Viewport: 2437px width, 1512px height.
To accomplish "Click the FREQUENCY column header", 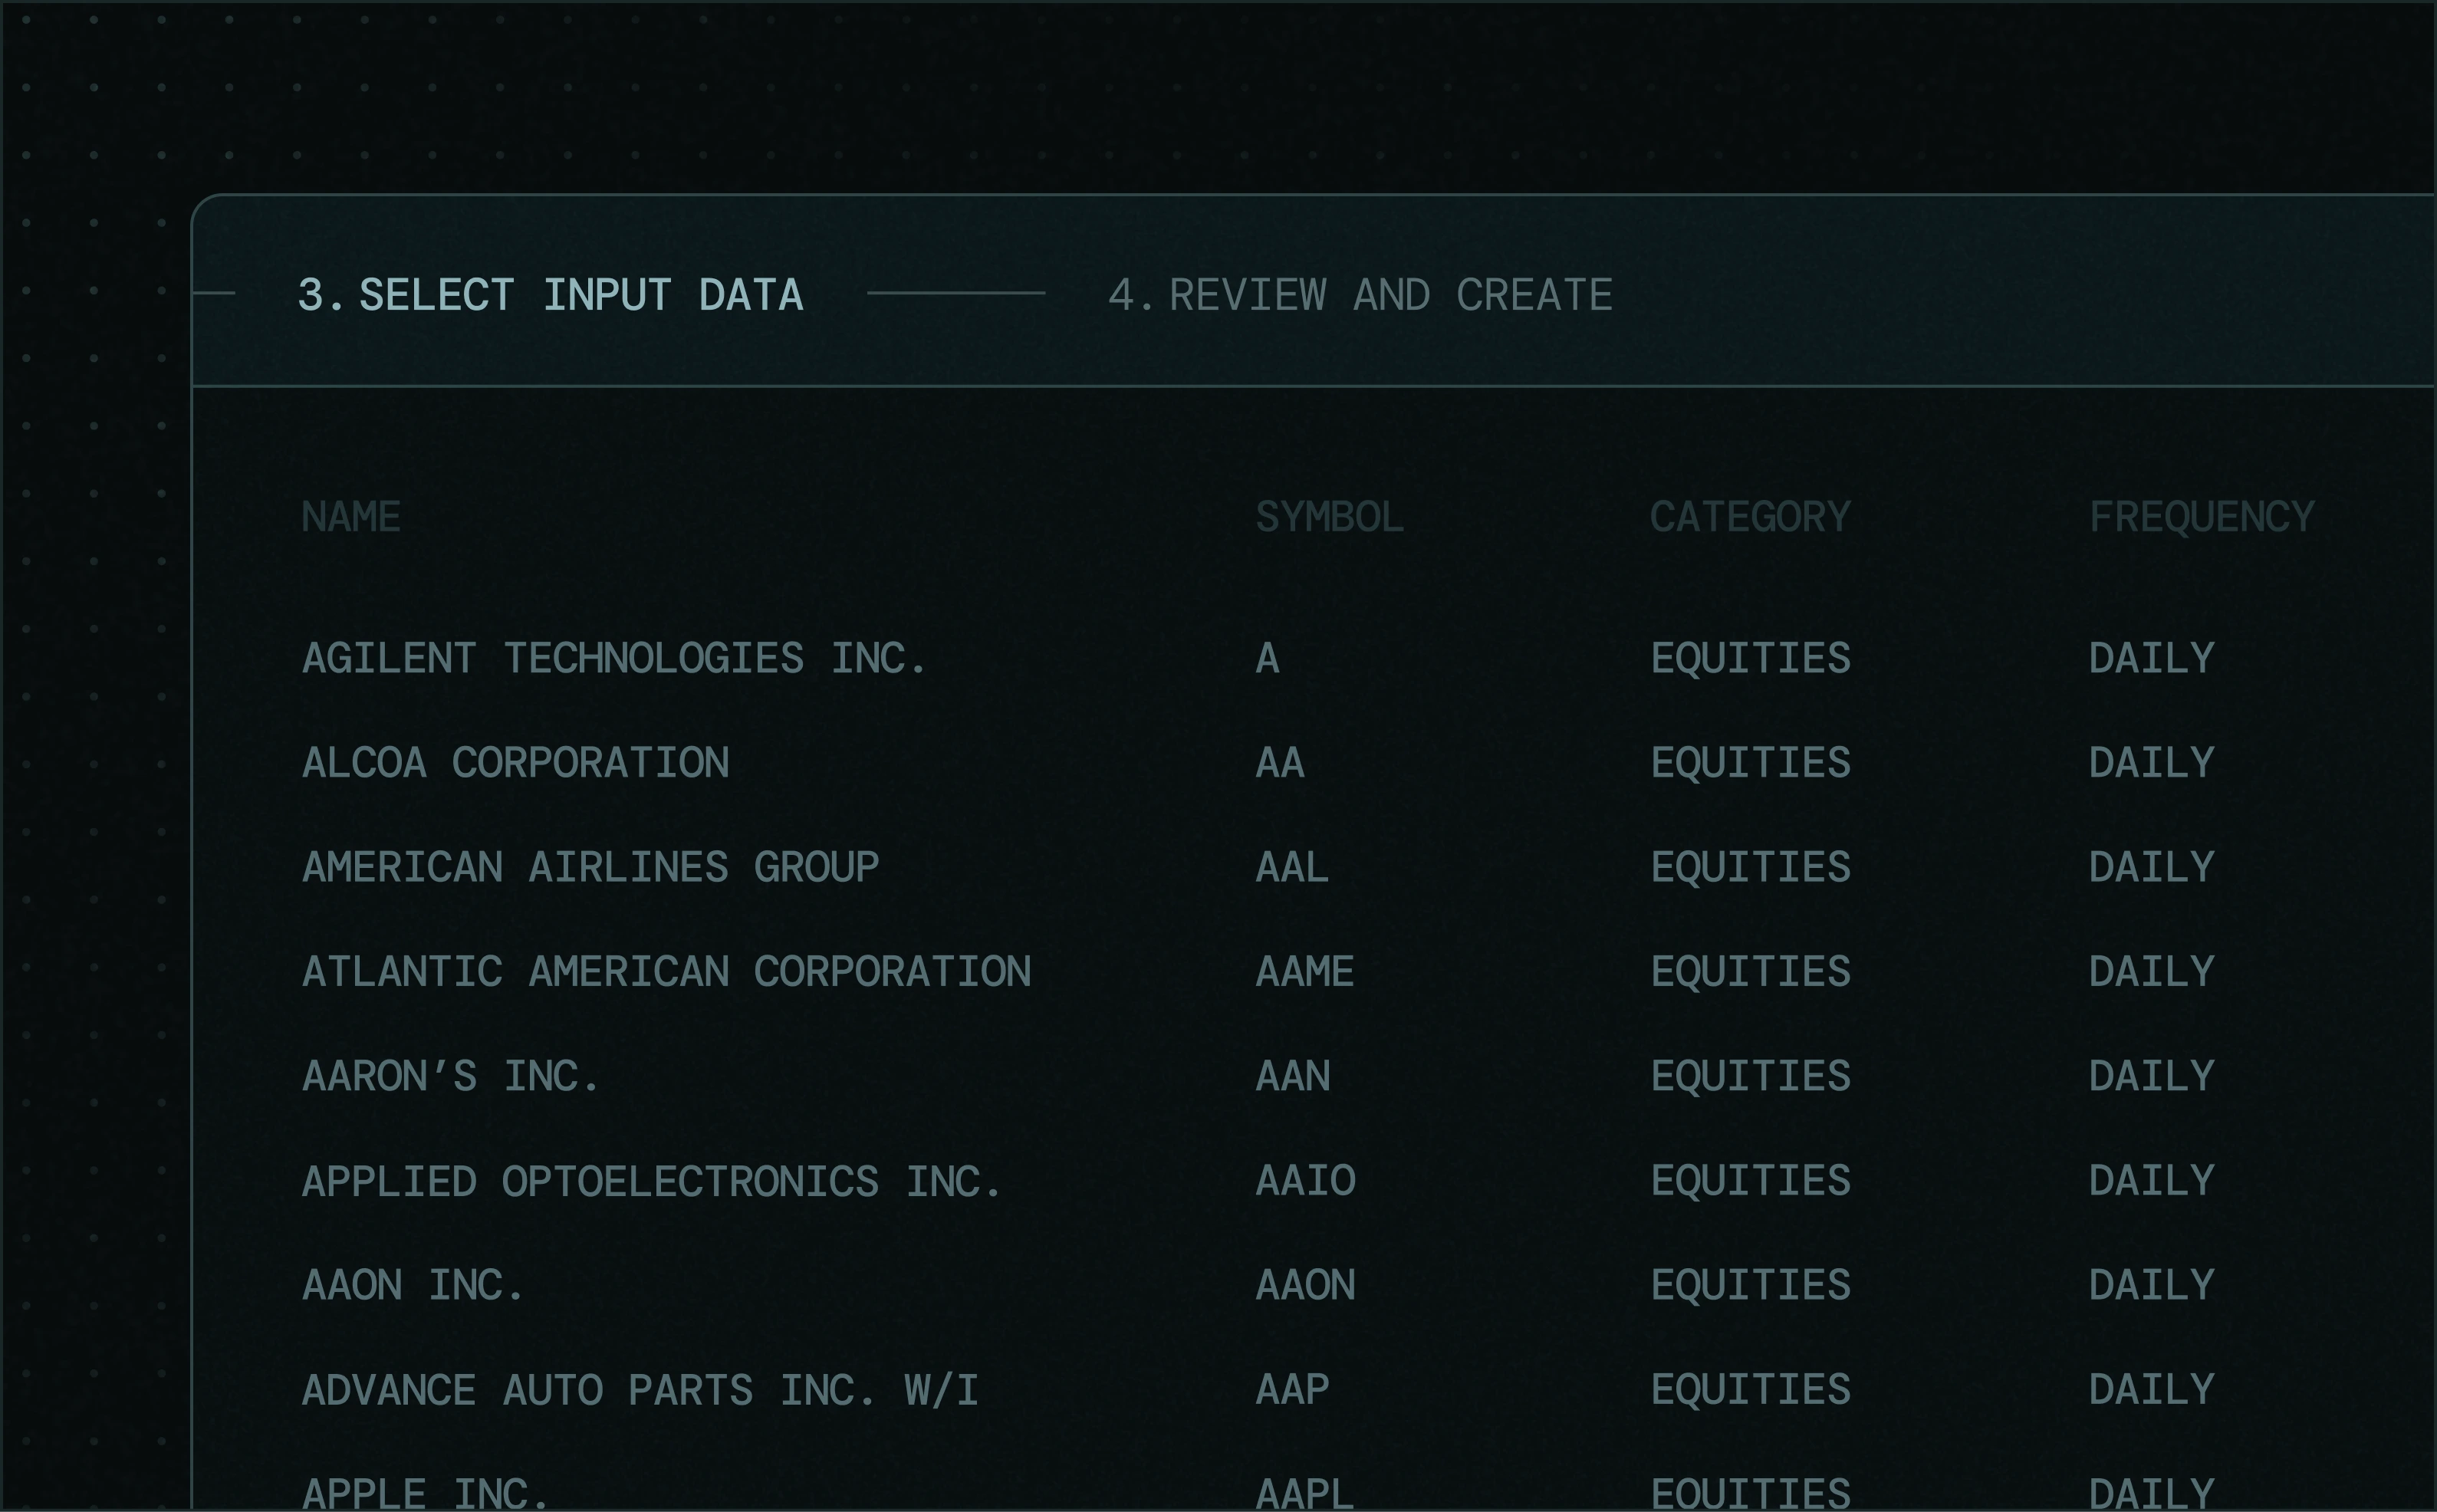I will (2201, 517).
